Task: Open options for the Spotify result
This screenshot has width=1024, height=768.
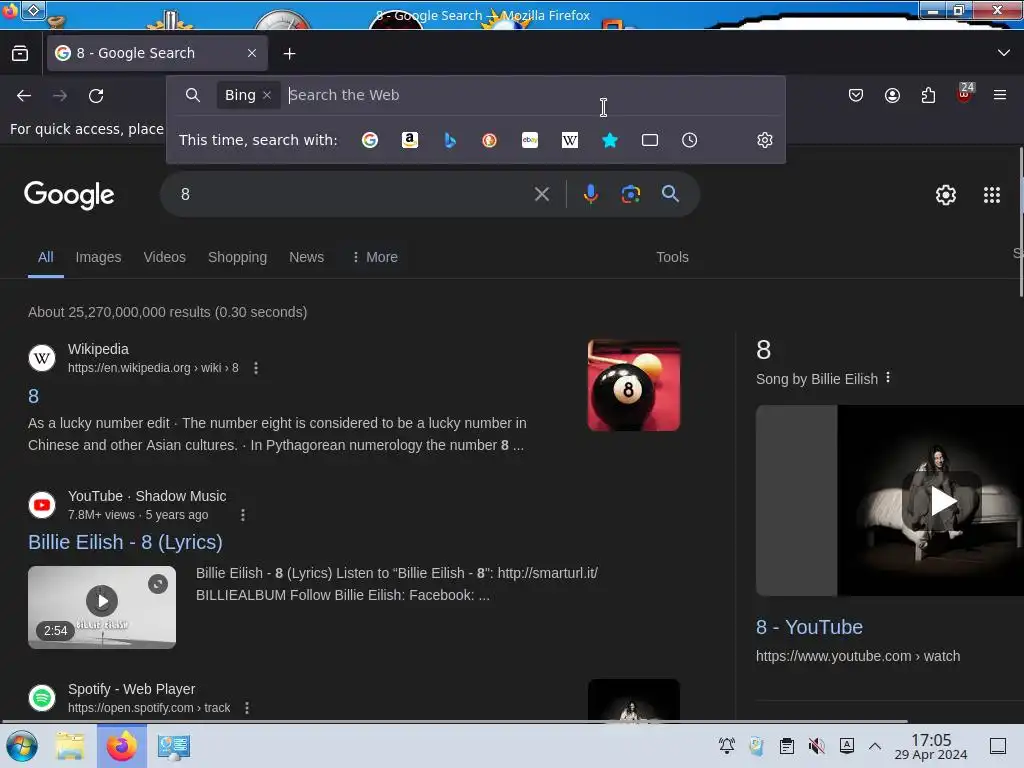Action: tap(247, 708)
